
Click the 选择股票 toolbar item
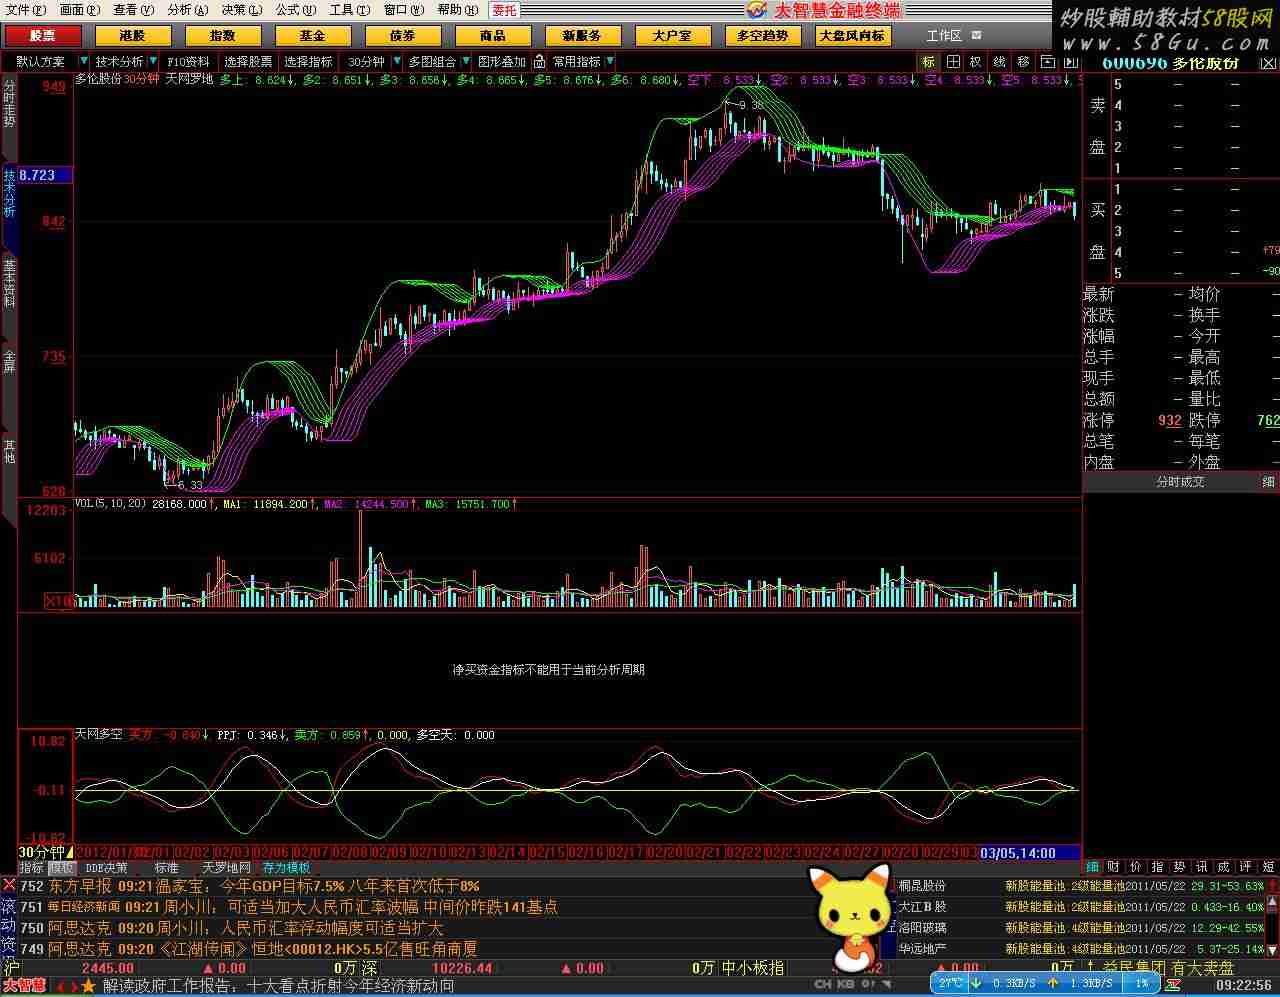(x=248, y=62)
